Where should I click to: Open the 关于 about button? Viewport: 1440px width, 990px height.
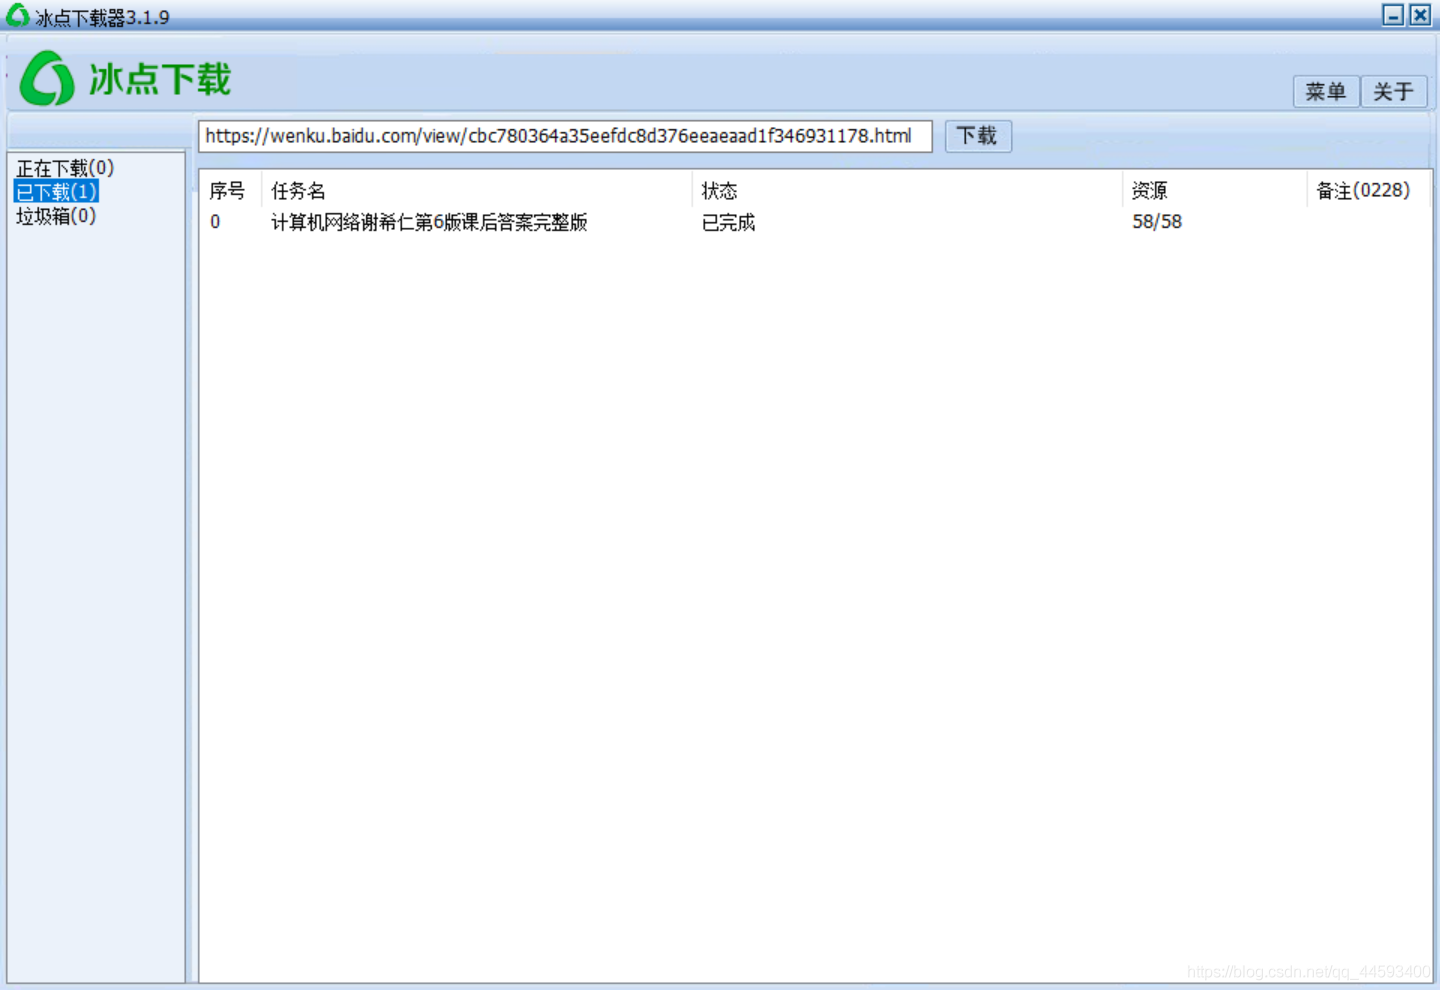tap(1394, 91)
